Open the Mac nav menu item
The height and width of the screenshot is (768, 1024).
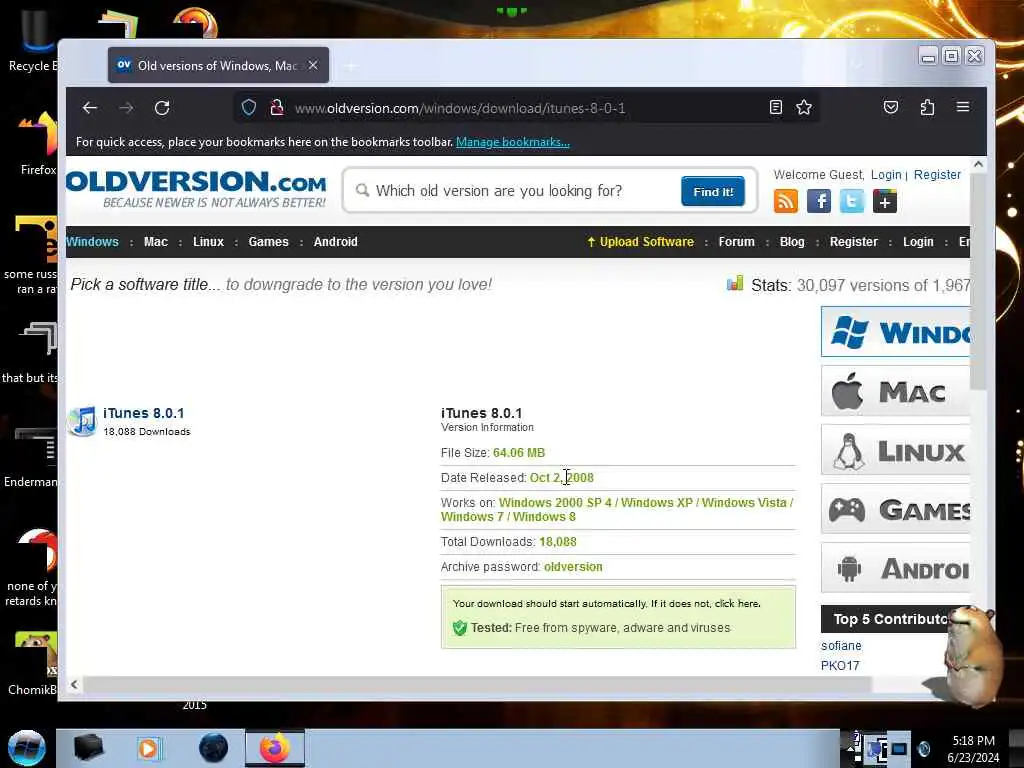[x=155, y=242]
